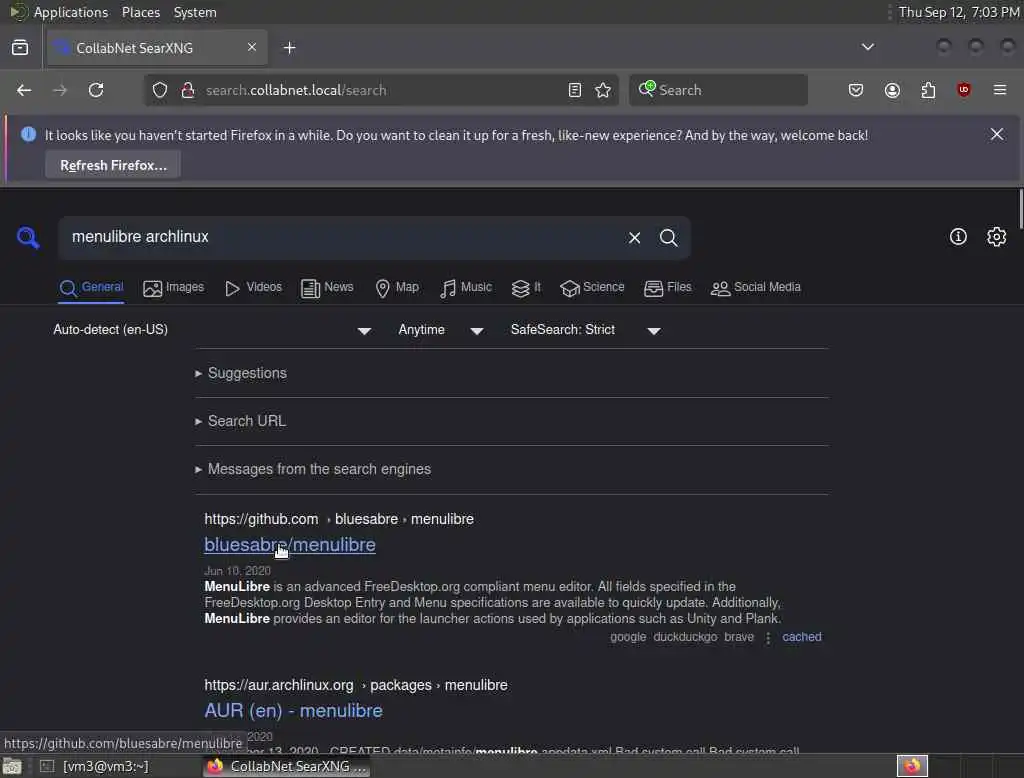
Task: Click the three-dot result options next to brave
Action: pos(768,638)
